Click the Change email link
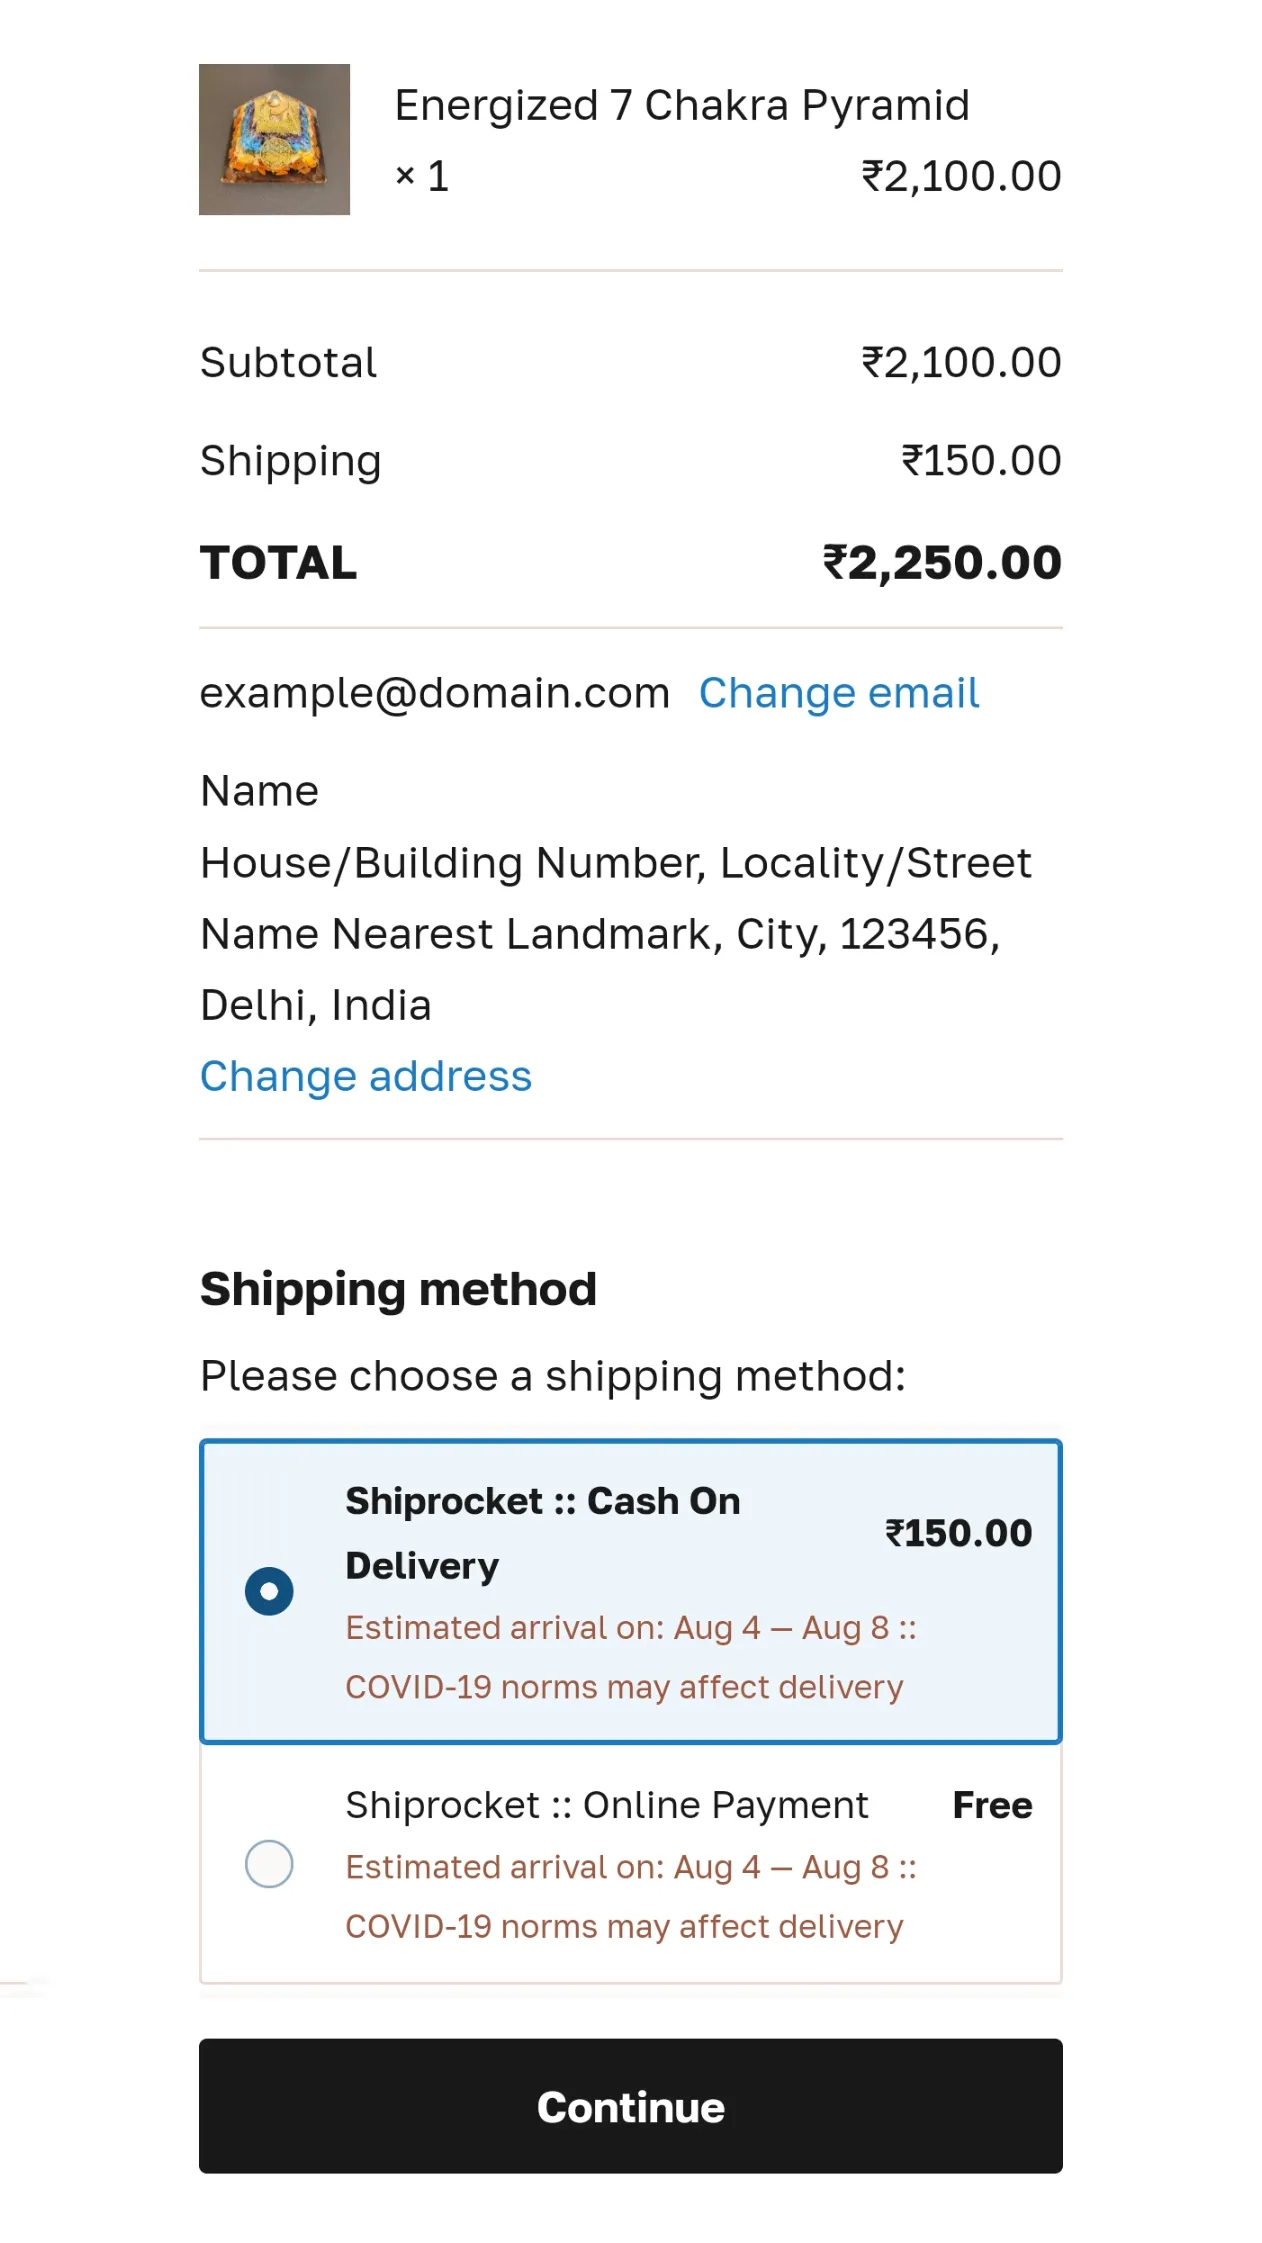Screen dimensions: 1262x2243 click(838, 693)
